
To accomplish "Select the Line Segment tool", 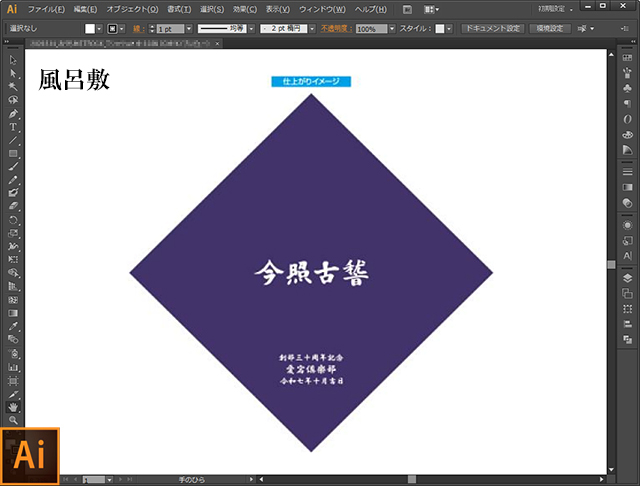I will coord(13,140).
